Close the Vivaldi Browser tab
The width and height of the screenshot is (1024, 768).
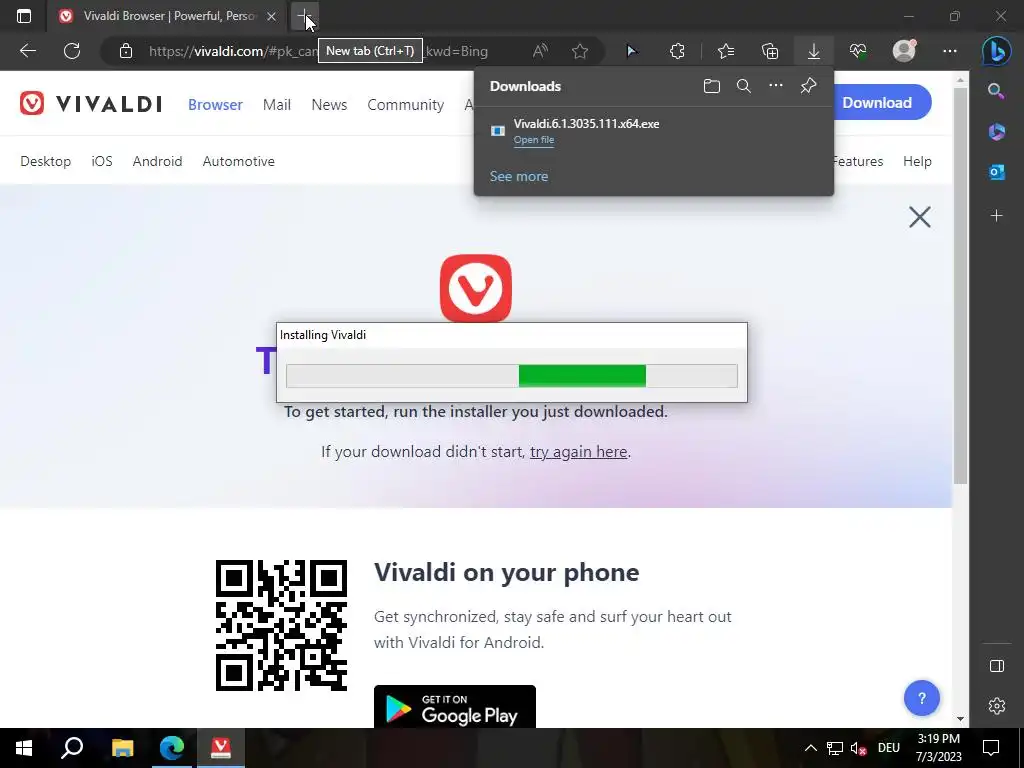(271, 16)
